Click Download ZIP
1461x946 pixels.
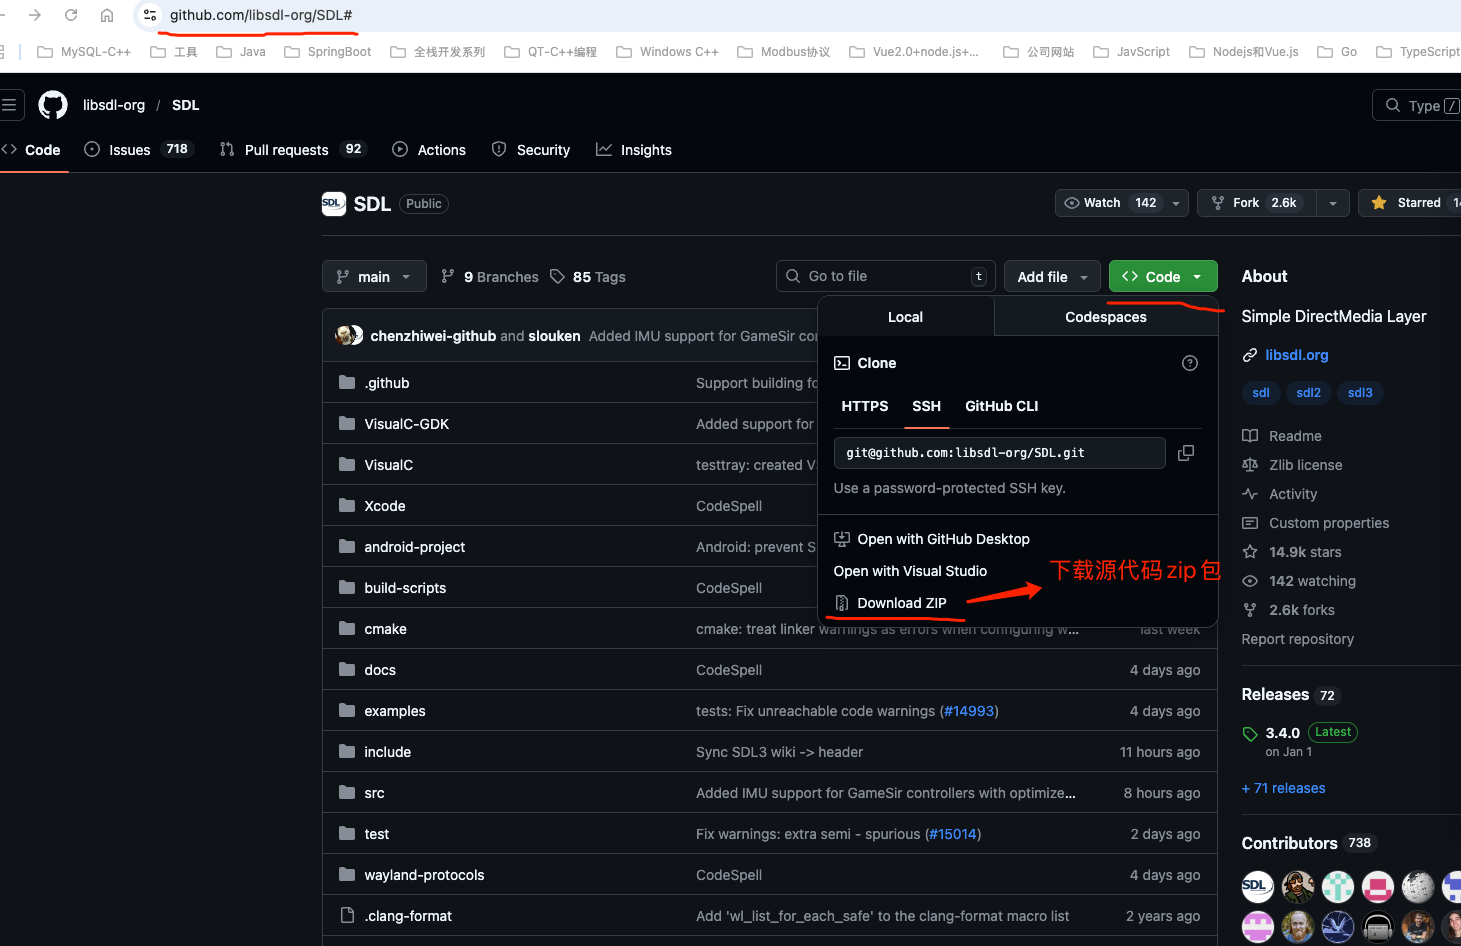pos(891,603)
